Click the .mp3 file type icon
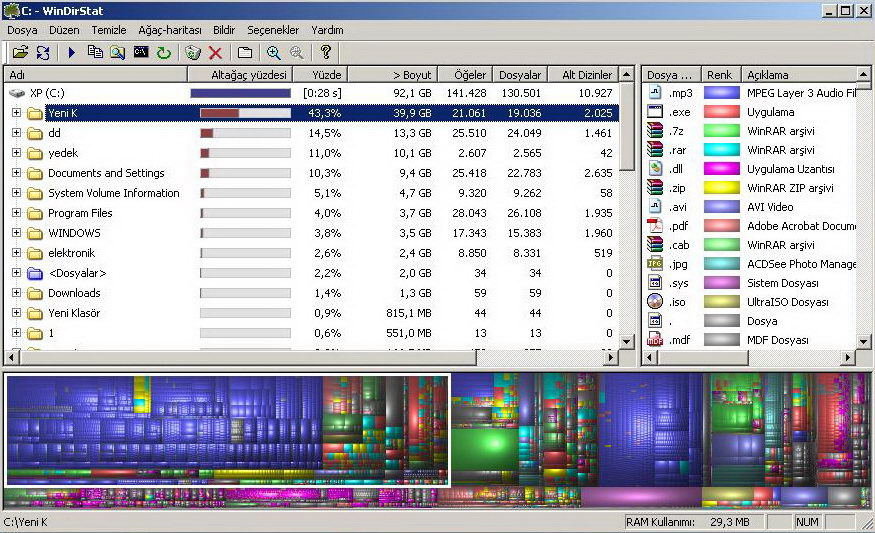The image size is (875, 533). [x=655, y=93]
